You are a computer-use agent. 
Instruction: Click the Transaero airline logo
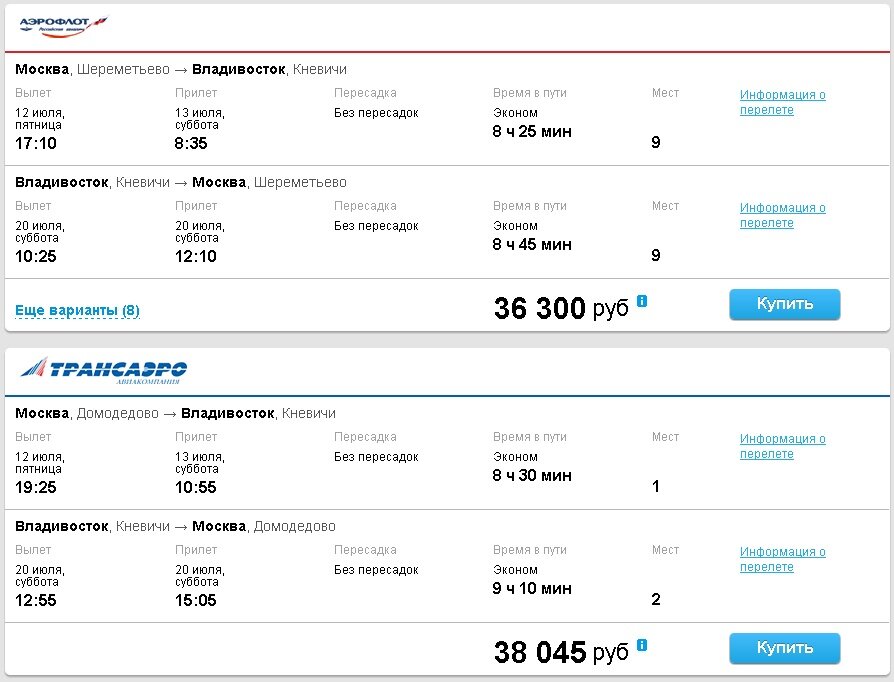pyautogui.click(x=104, y=369)
